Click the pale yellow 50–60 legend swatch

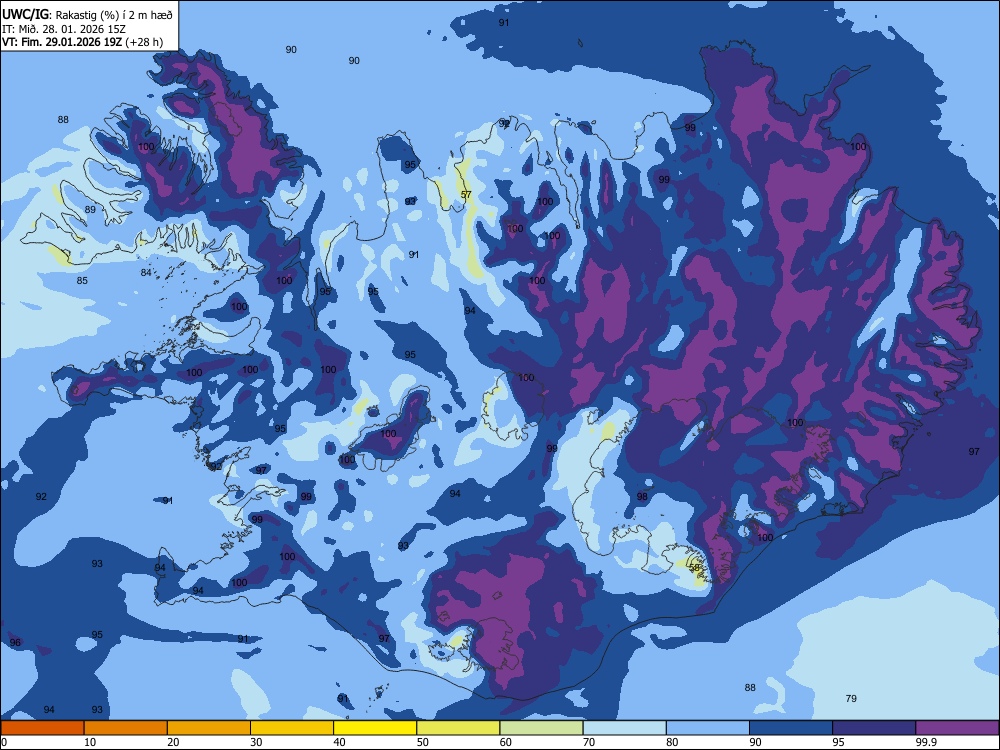click(x=458, y=728)
